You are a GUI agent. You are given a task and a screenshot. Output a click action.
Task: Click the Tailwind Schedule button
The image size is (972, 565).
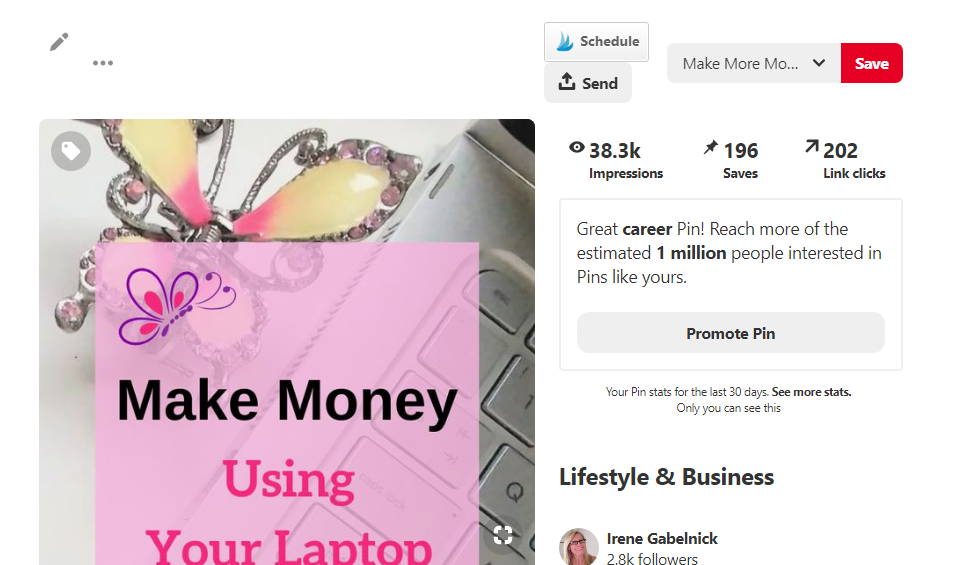[596, 42]
